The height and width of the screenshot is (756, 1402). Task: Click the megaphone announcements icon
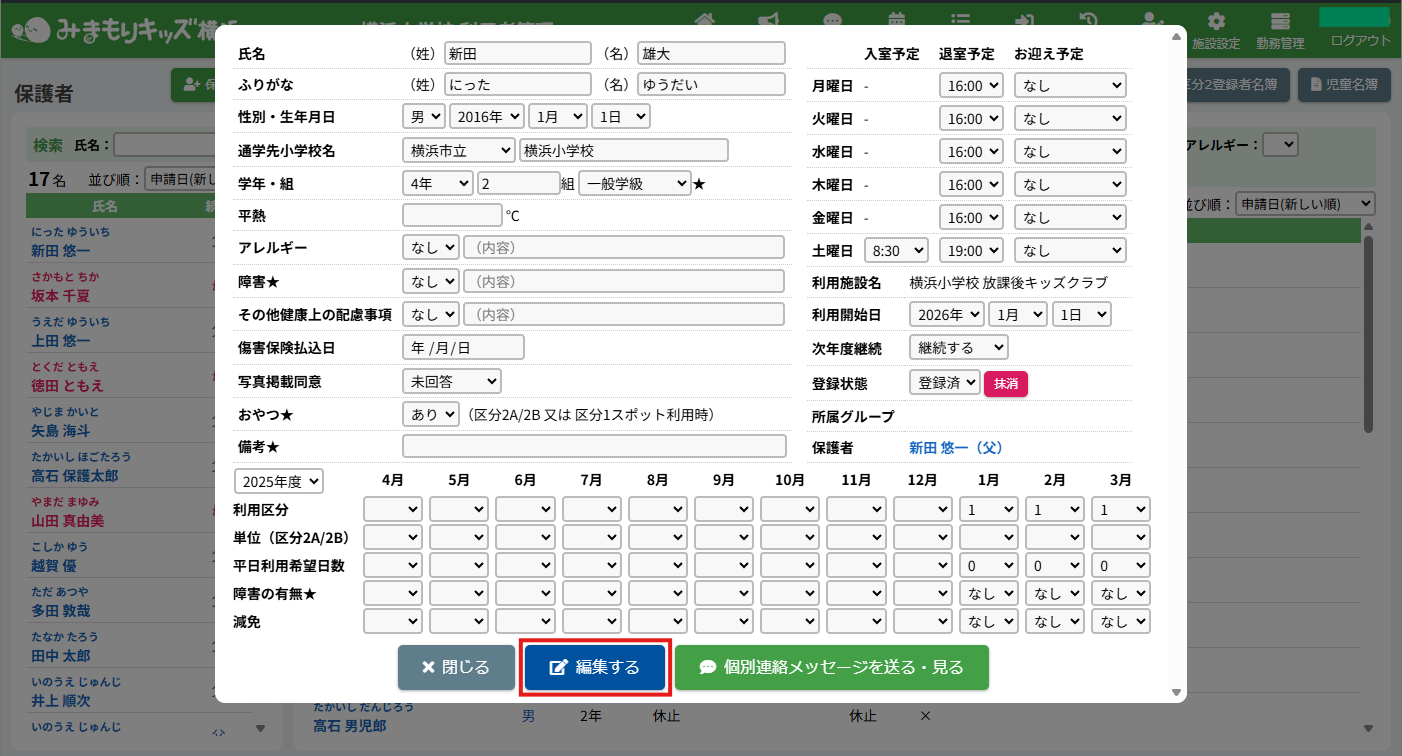pyautogui.click(x=768, y=19)
